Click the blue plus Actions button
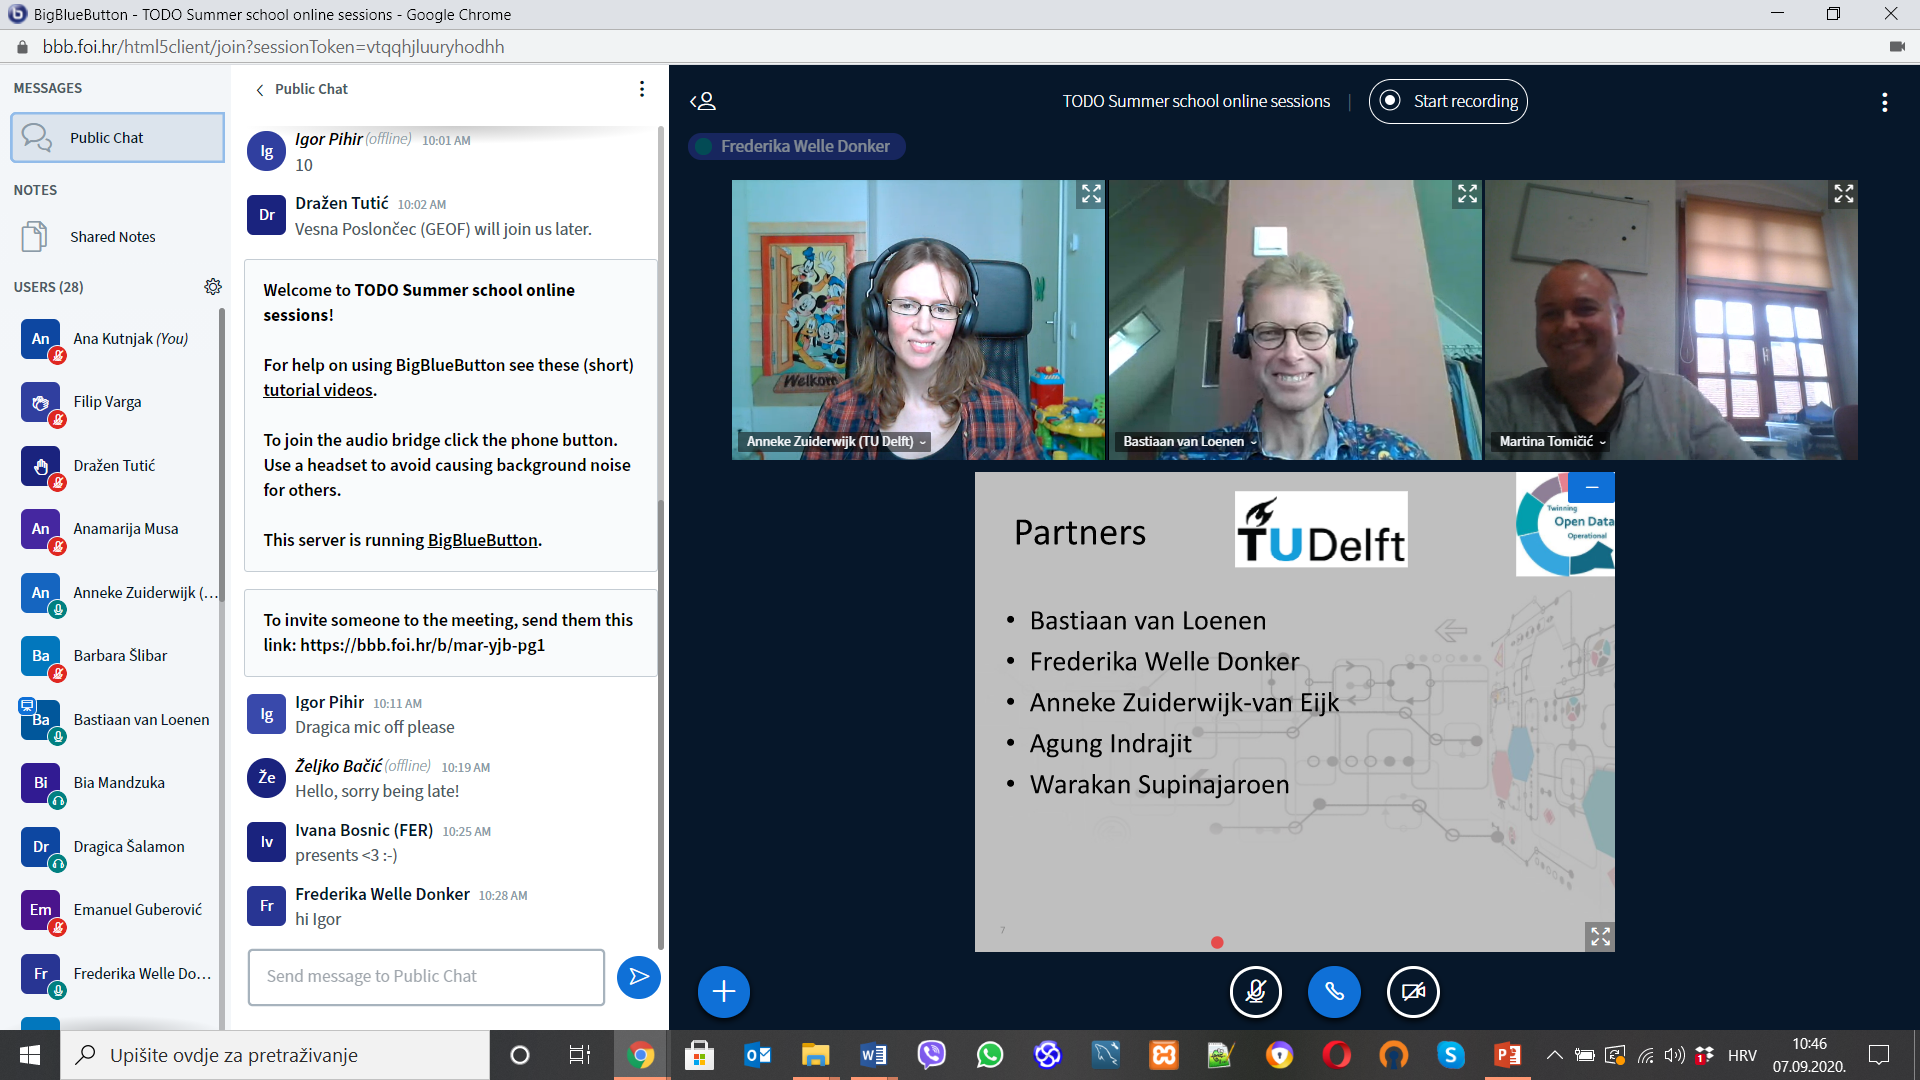Screen dimensions: 1920x1080 [x=723, y=991]
